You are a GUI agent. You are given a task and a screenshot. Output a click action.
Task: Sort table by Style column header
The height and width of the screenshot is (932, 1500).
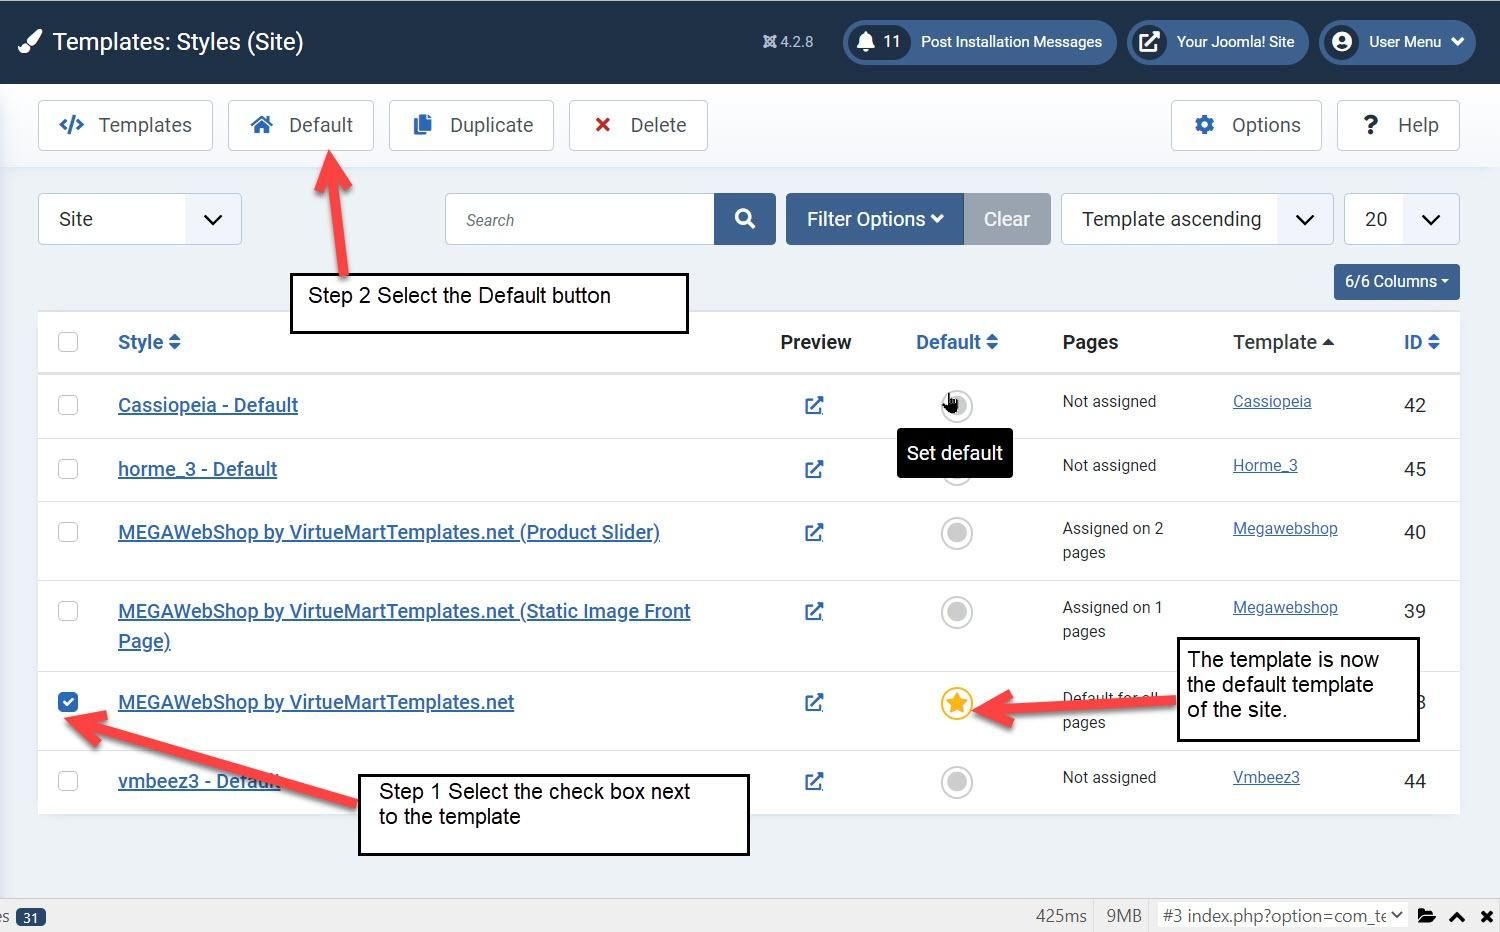click(x=149, y=342)
